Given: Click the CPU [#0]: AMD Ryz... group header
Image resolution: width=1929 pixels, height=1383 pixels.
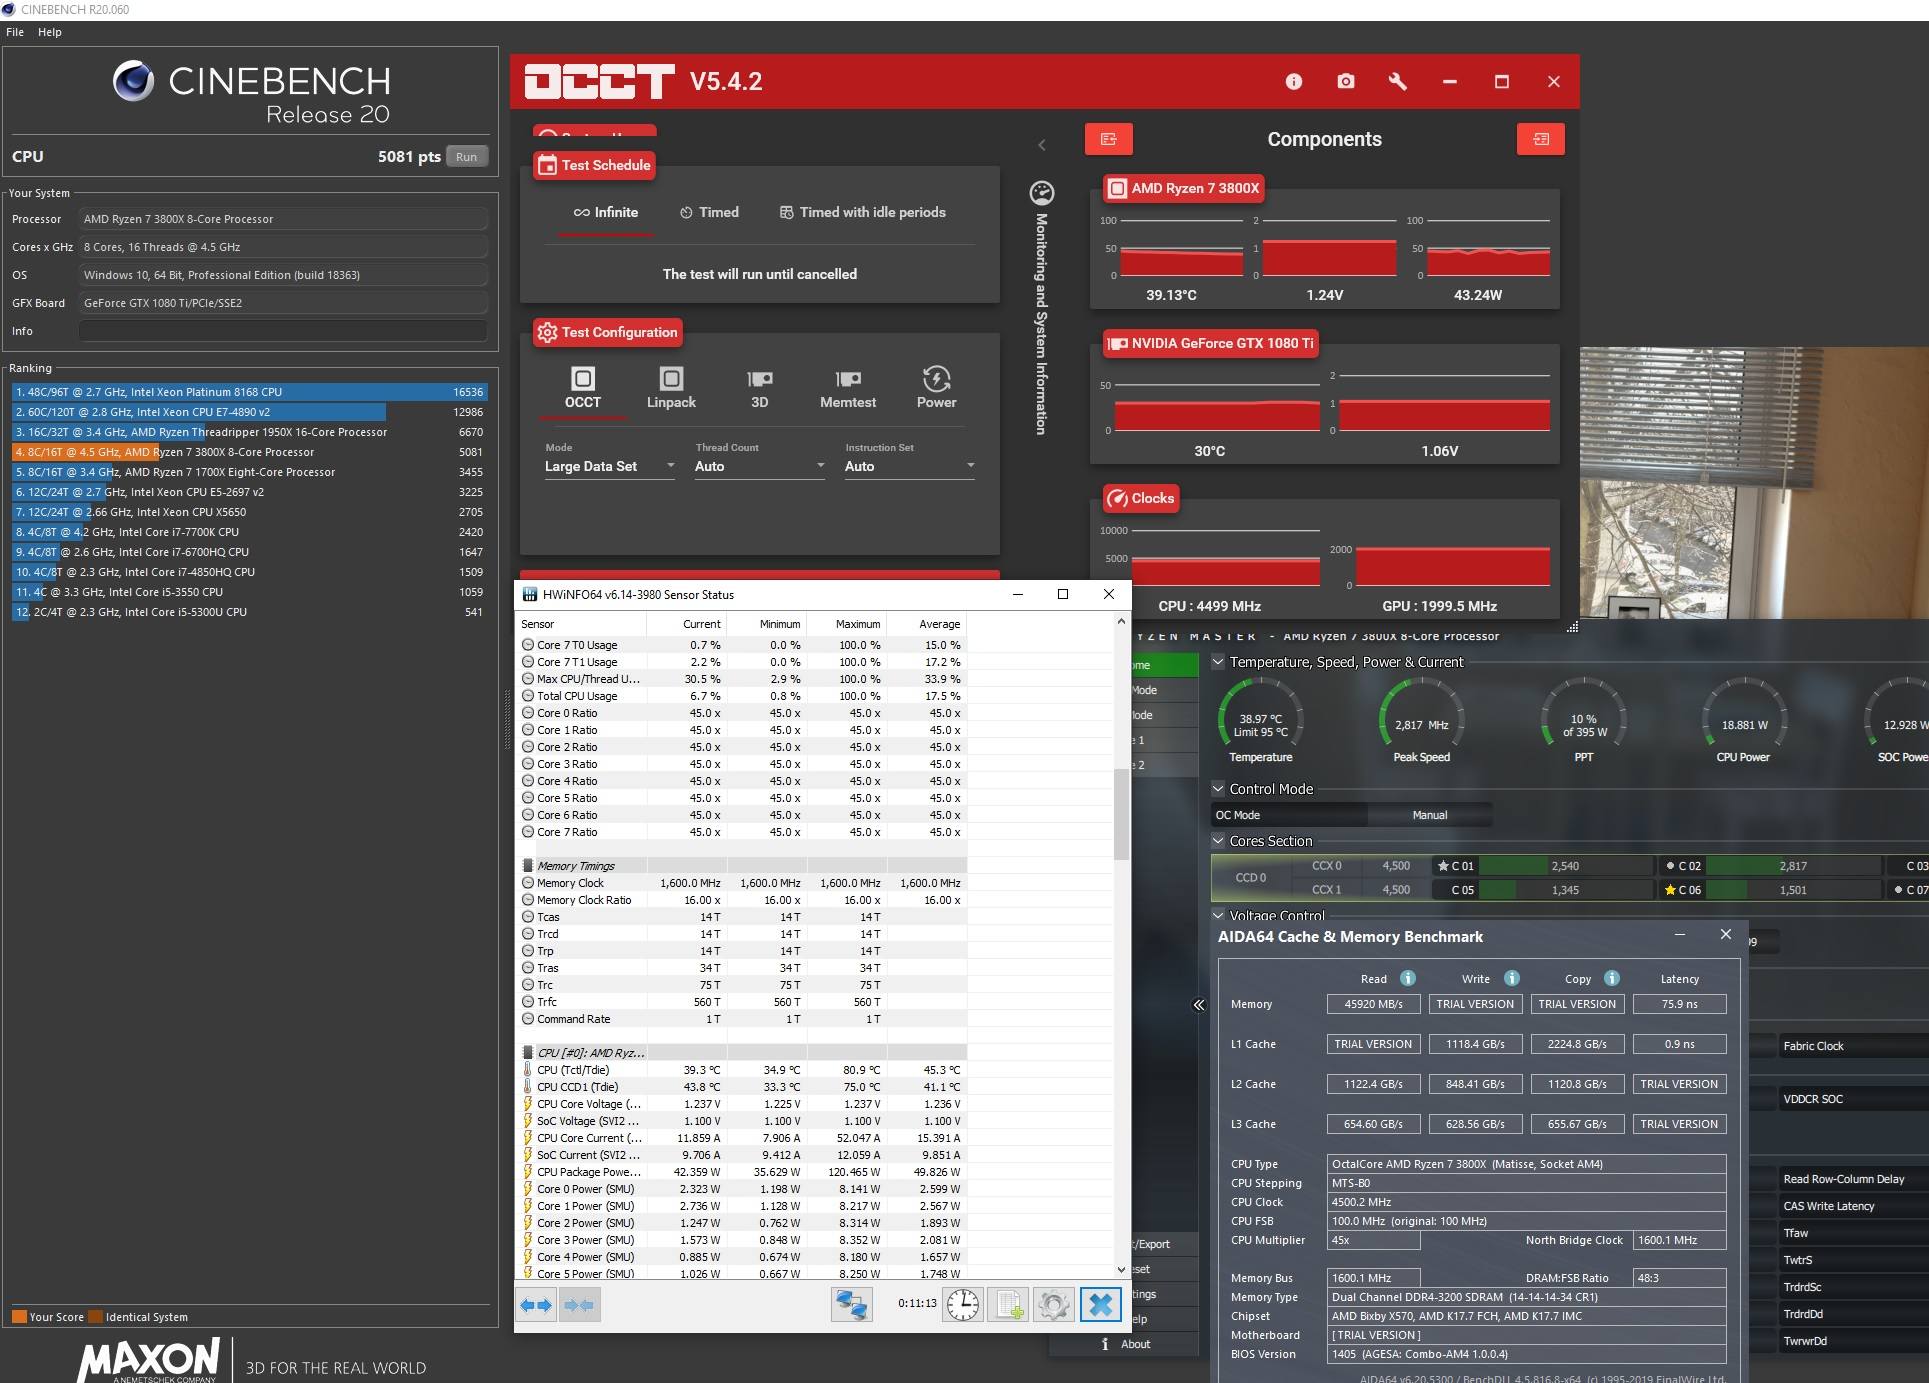Looking at the screenshot, I should (742, 1053).
